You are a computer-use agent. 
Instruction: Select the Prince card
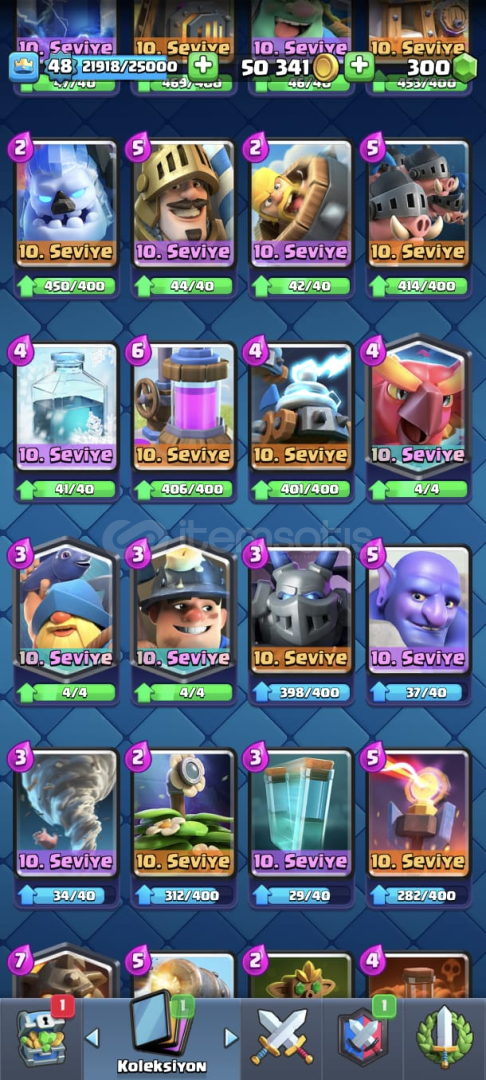click(184, 204)
